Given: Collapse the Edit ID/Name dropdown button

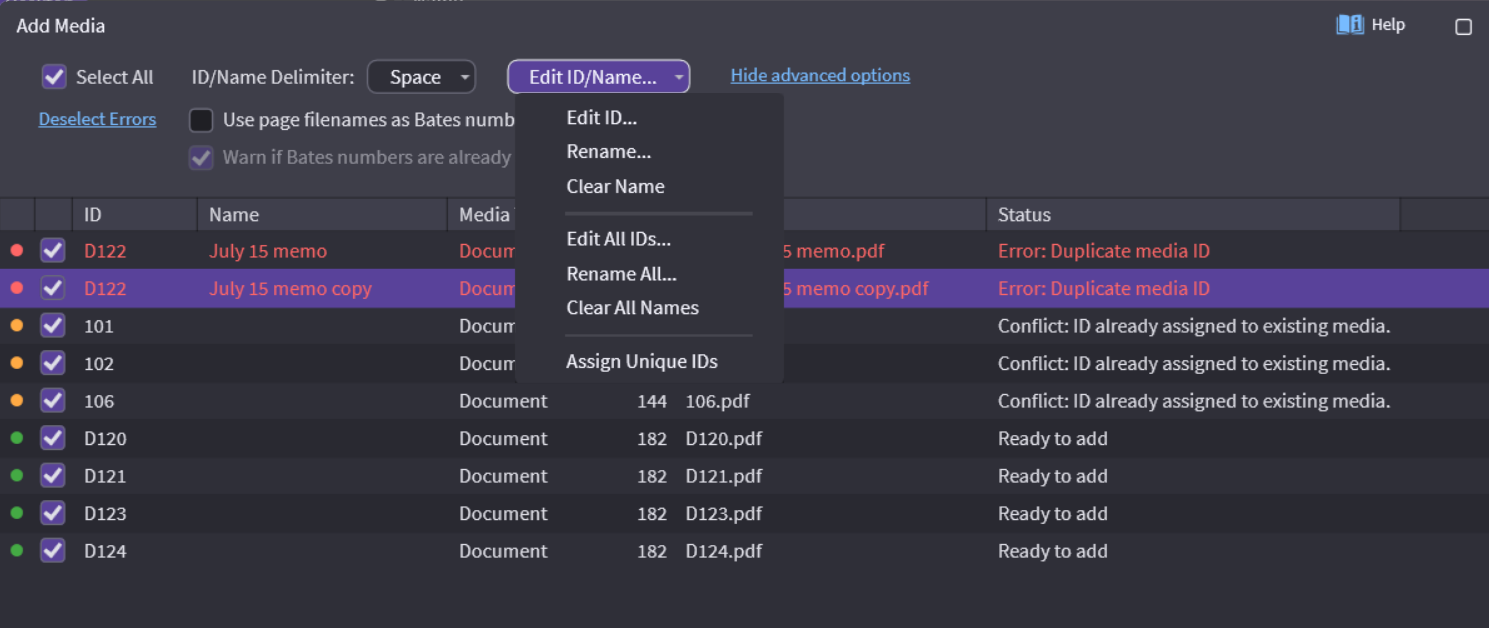Looking at the screenshot, I should pos(598,77).
